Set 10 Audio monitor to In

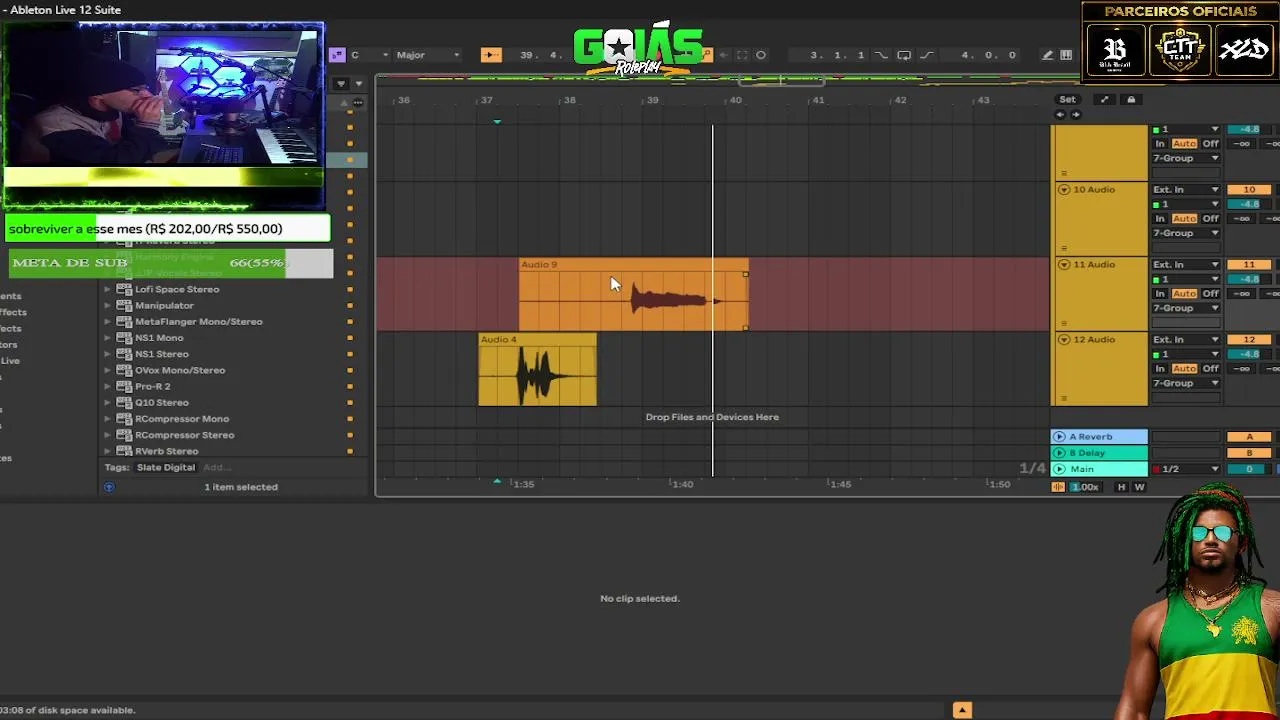(x=1160, y=219)
